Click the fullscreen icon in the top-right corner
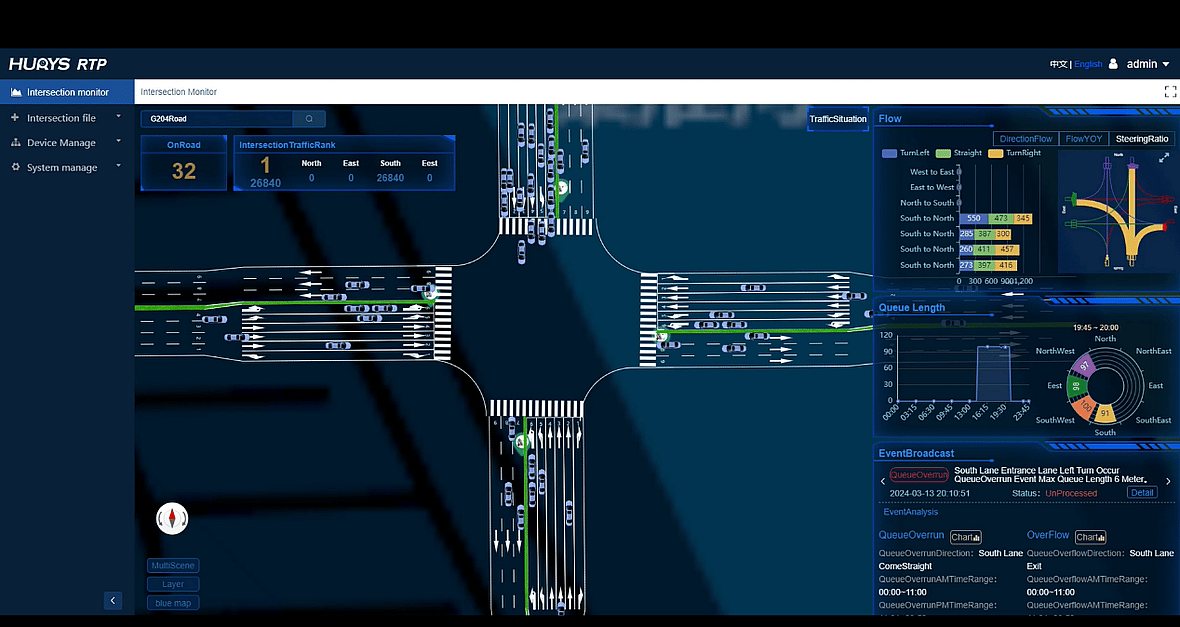1180x627 pixels. point(1170,91)
